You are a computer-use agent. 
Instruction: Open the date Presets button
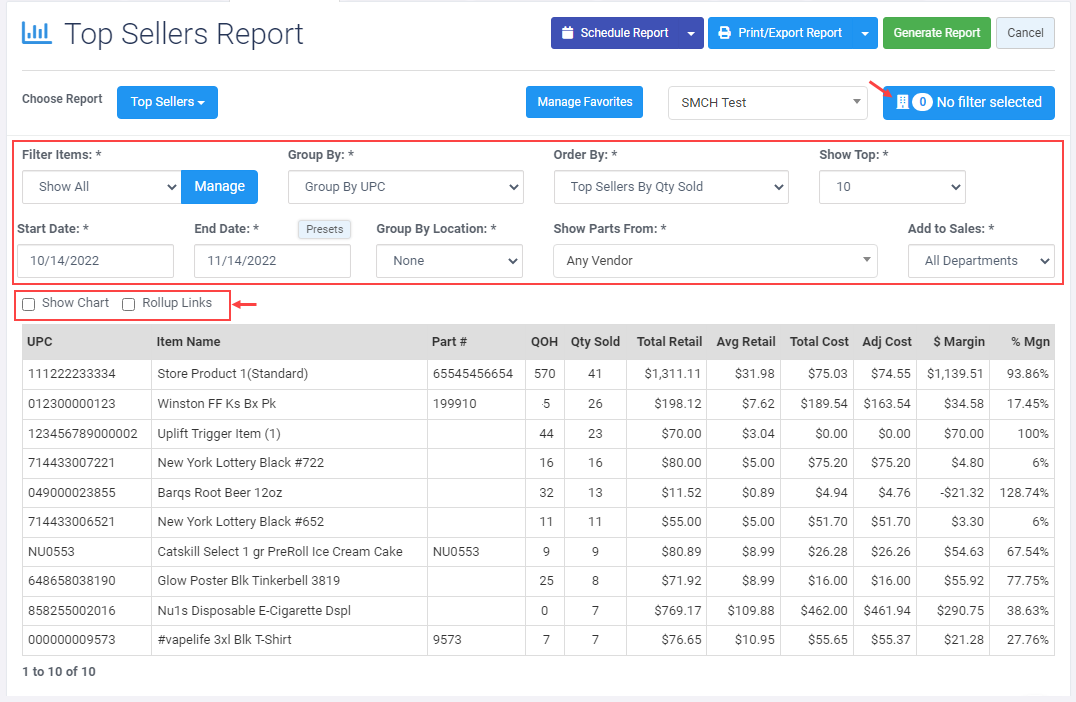pos(324,229)
